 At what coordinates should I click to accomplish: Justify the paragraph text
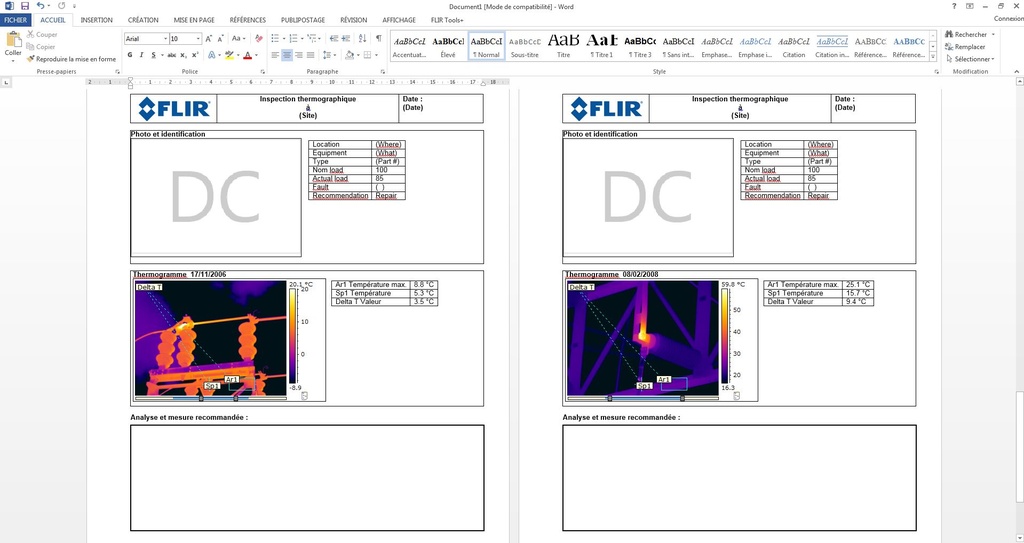[310, 56]
